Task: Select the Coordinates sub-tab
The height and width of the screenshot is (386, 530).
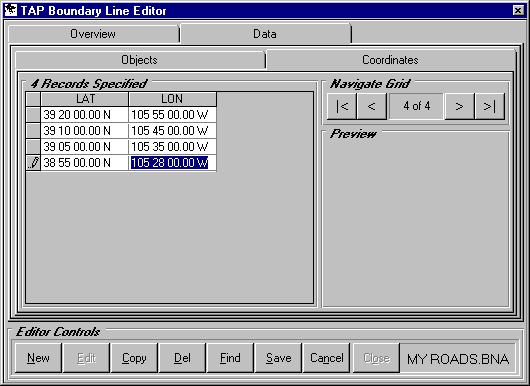Action: (390, 60)
